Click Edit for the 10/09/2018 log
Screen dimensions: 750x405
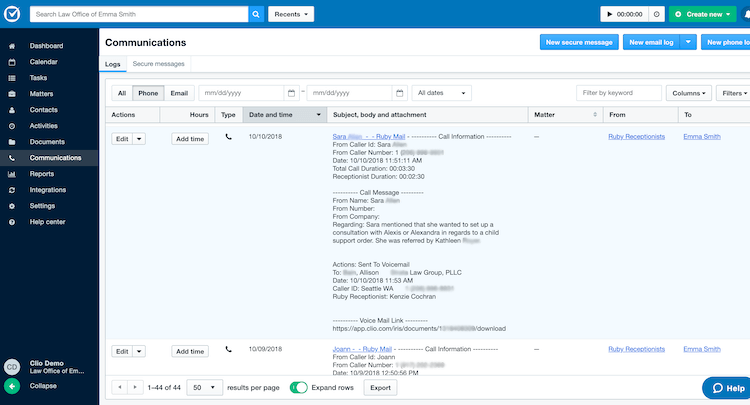[x=122, y=351]
